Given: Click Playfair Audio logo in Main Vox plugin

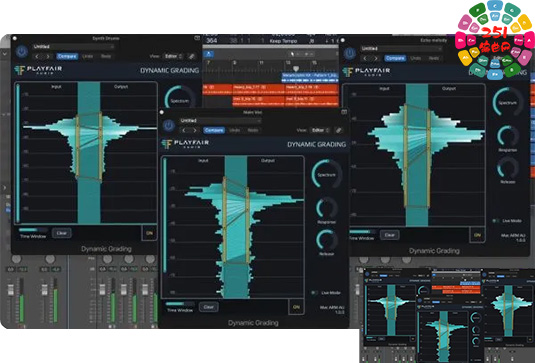Looking at the screenshot, I should [x=185, y=144].
